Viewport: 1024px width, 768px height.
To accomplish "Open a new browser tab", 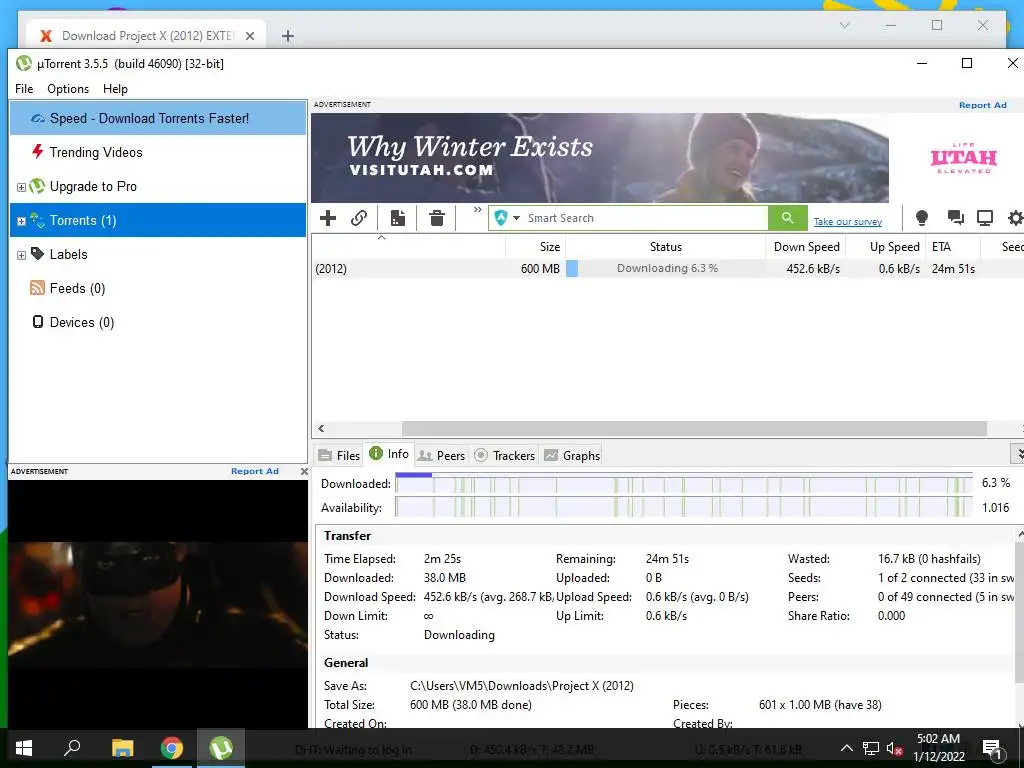I will point(287,36).
